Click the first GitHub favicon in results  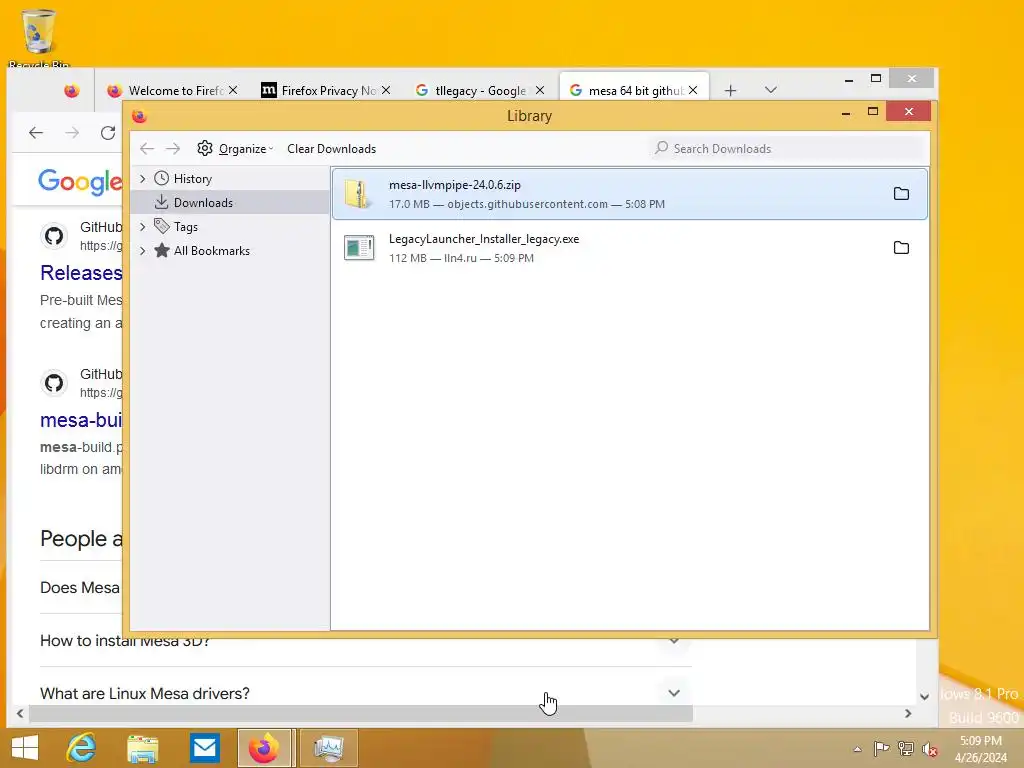tap(54, 236)
